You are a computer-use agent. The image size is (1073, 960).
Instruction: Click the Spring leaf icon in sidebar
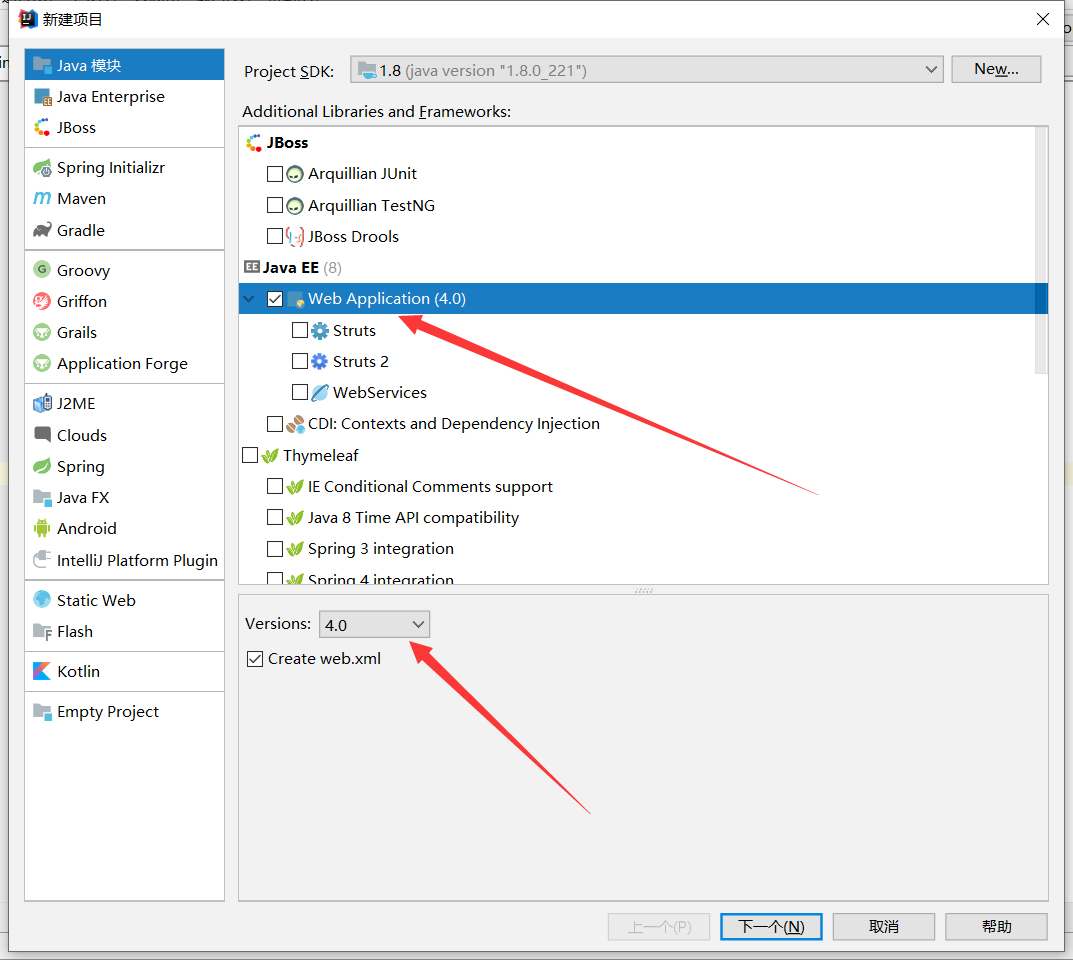[x=42, y=466]
